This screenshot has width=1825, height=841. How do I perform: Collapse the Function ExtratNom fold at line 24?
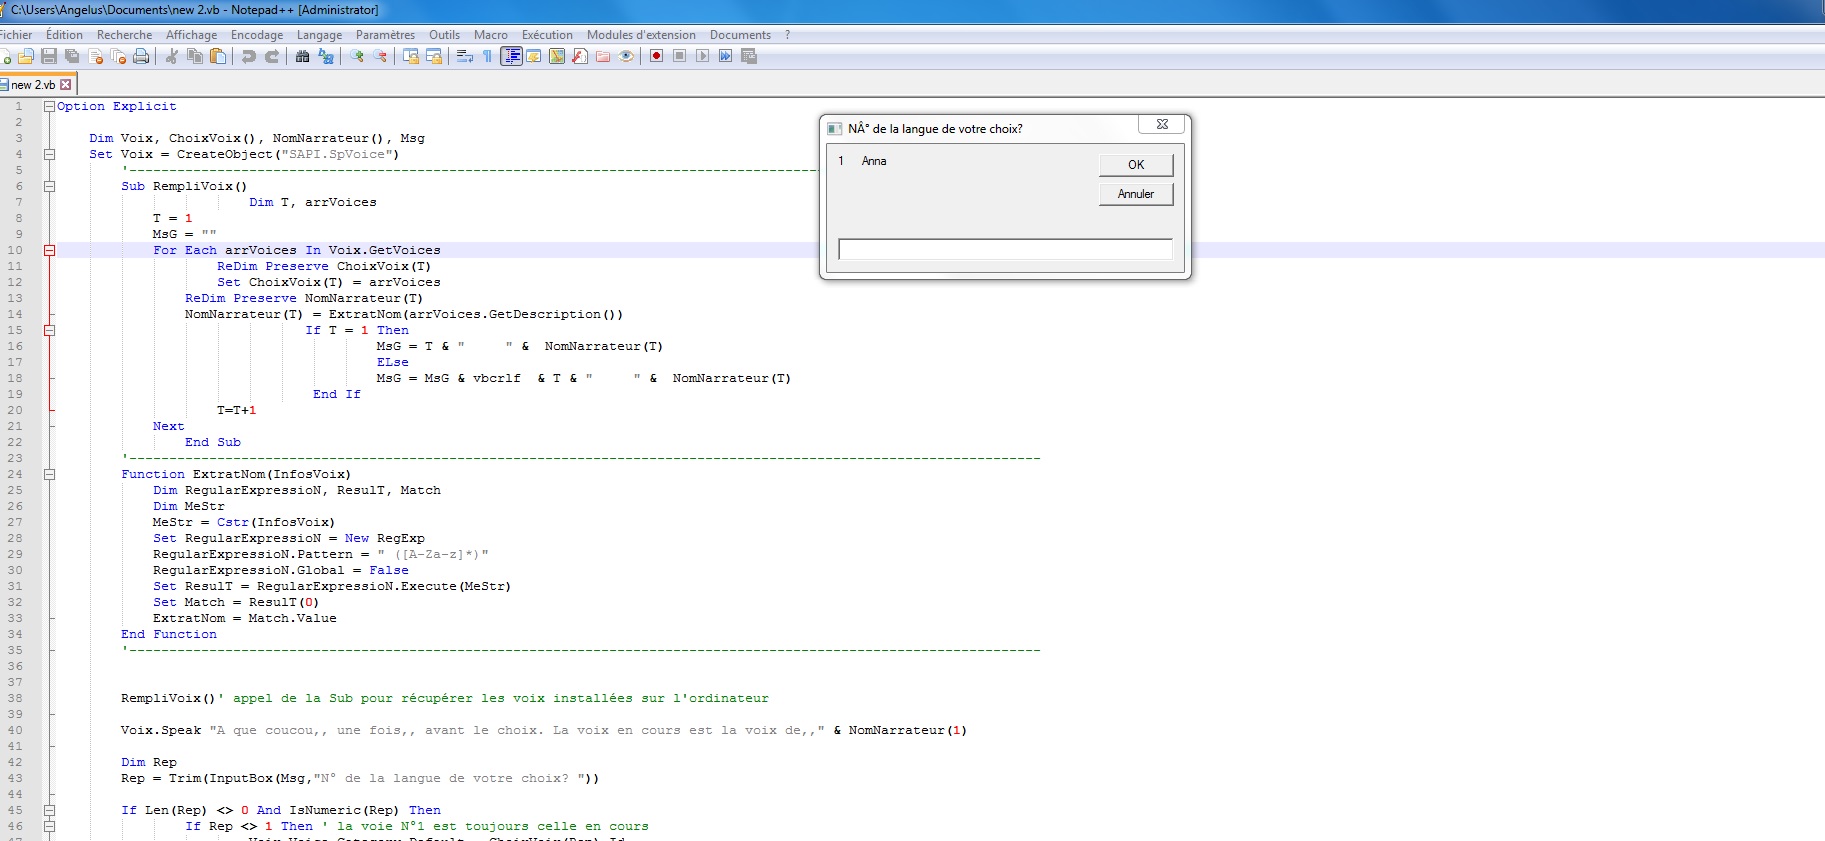tap(49, 474)
